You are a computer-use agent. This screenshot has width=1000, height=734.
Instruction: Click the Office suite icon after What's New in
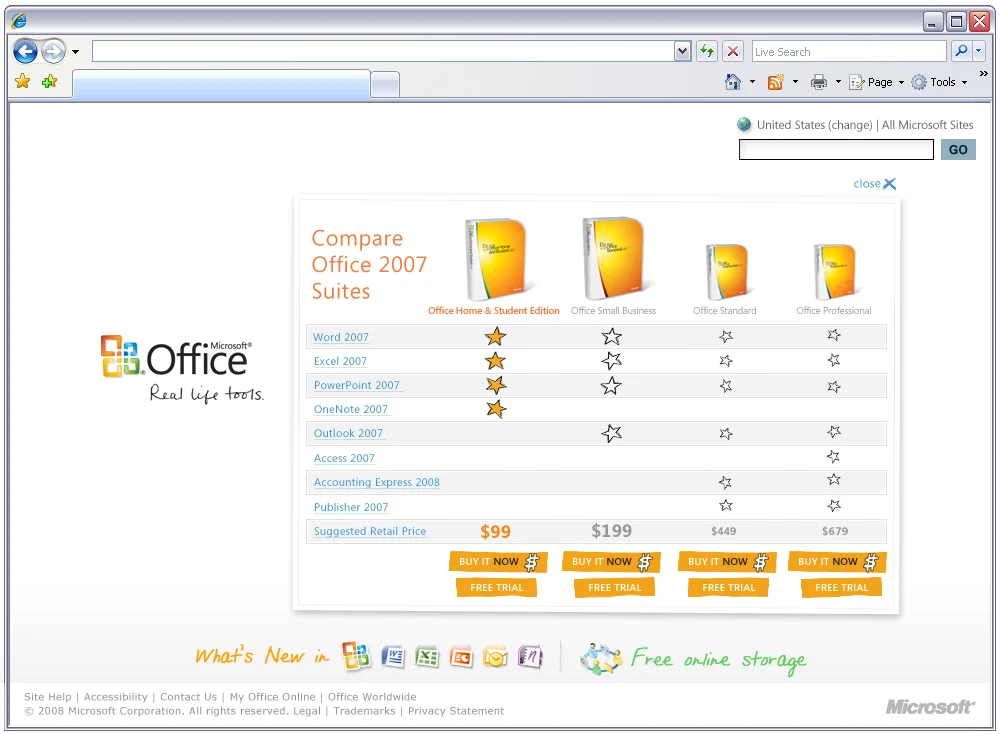coord(356,656)
